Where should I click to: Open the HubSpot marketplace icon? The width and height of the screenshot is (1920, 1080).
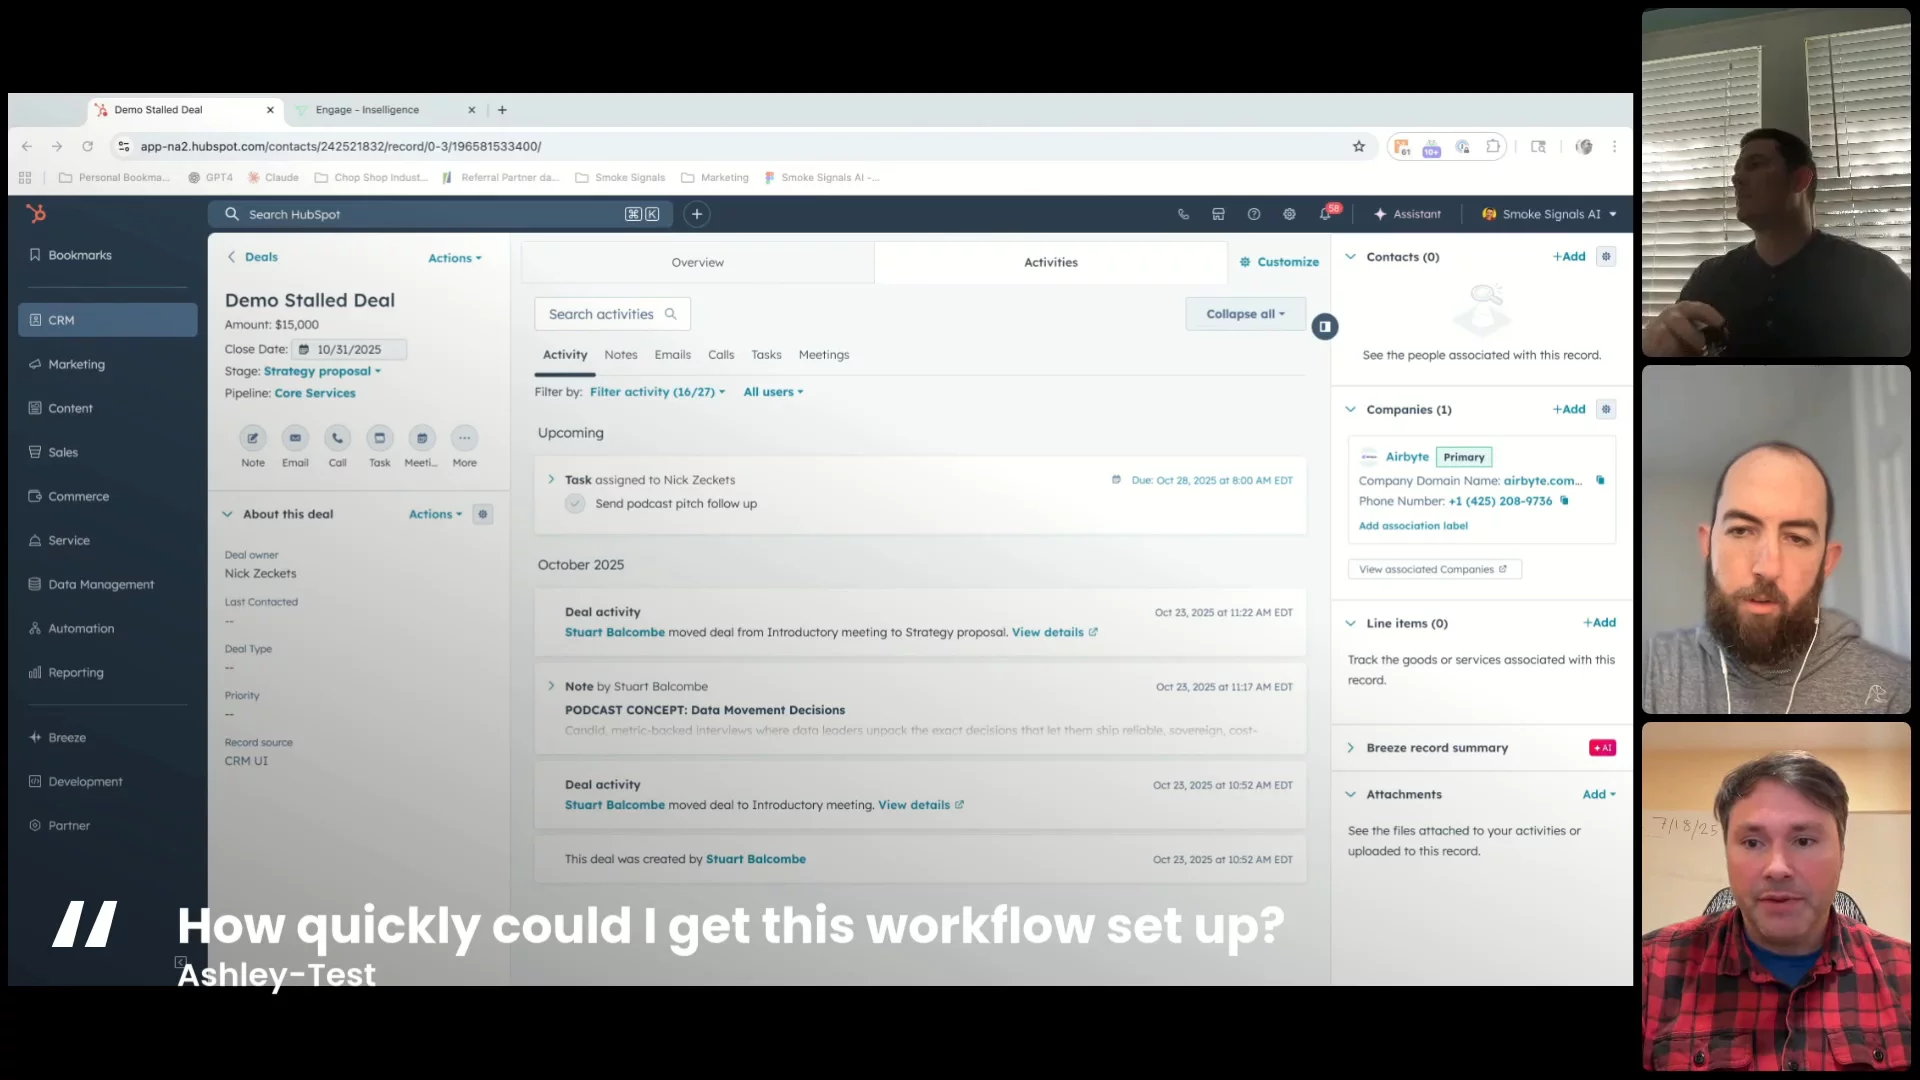[x=1218, y=214]
